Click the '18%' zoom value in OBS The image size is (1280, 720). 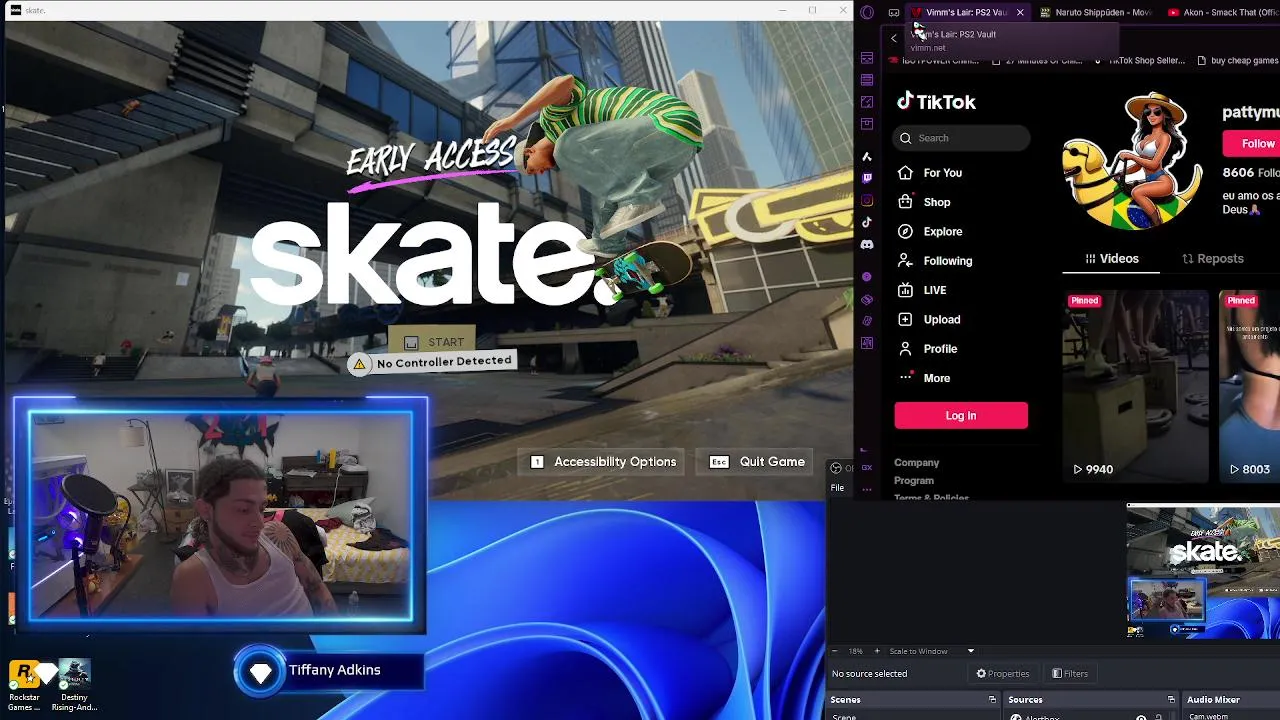coord(856,651)
